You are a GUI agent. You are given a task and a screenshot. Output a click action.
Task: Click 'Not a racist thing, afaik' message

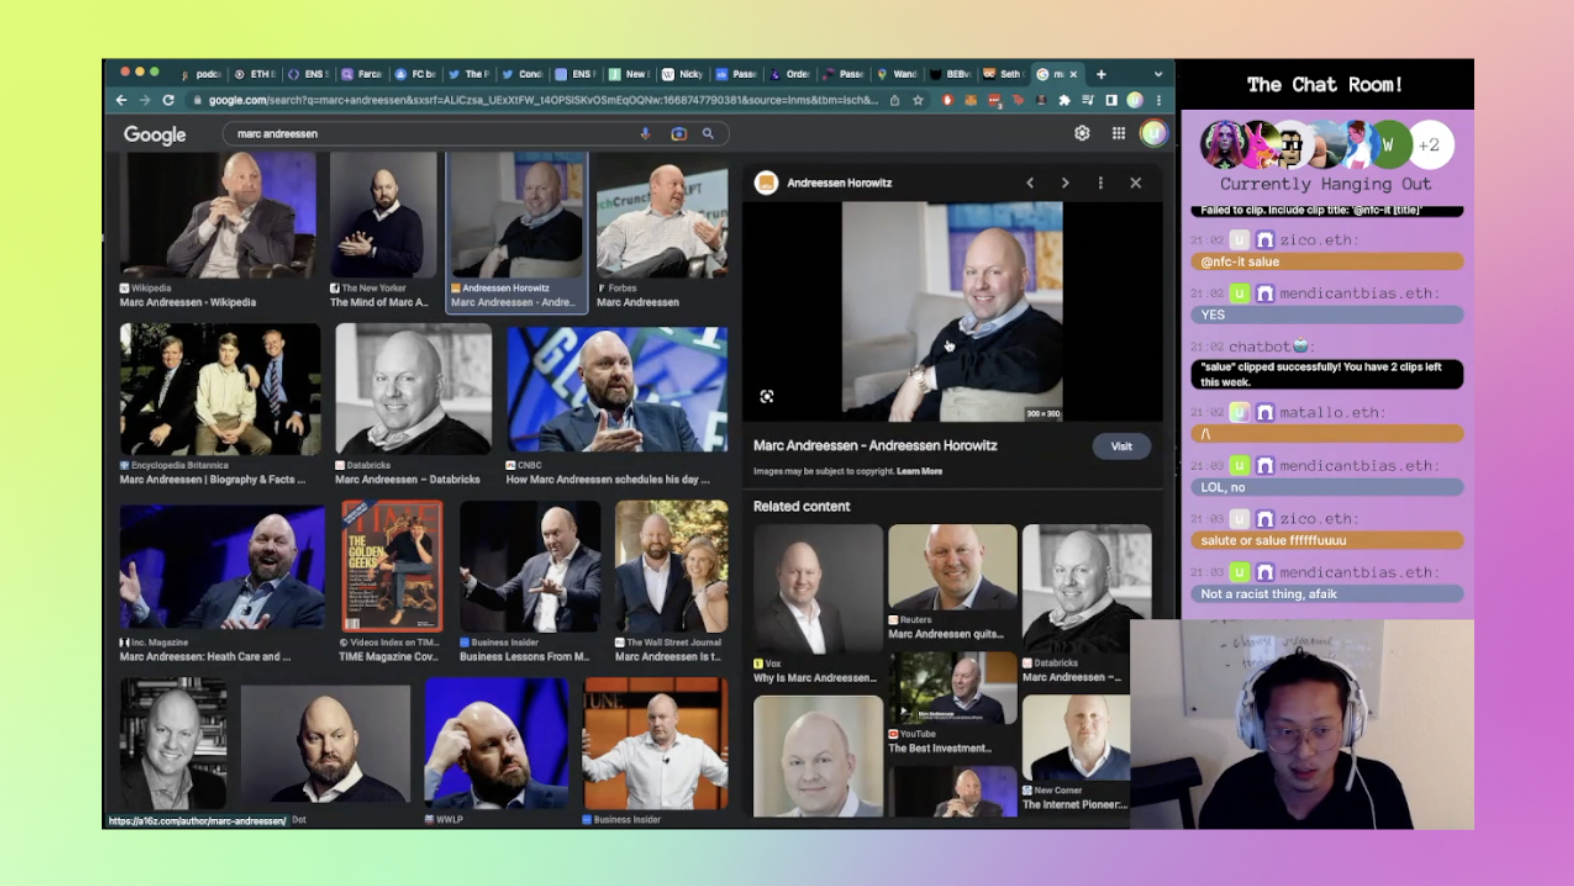tap(1327, 594)
